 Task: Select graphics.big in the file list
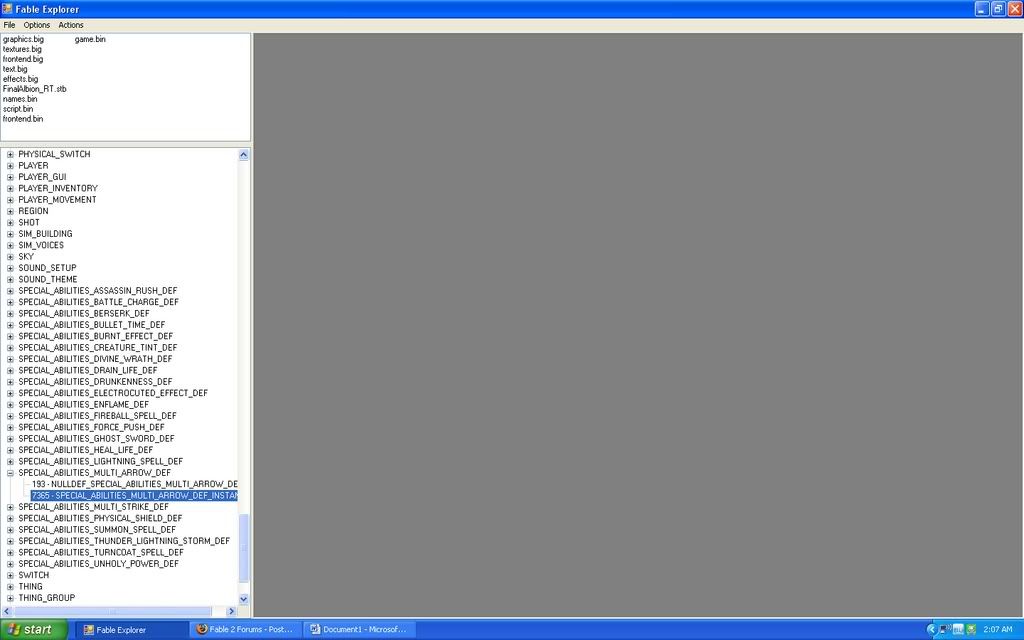[x=24, y=39]
